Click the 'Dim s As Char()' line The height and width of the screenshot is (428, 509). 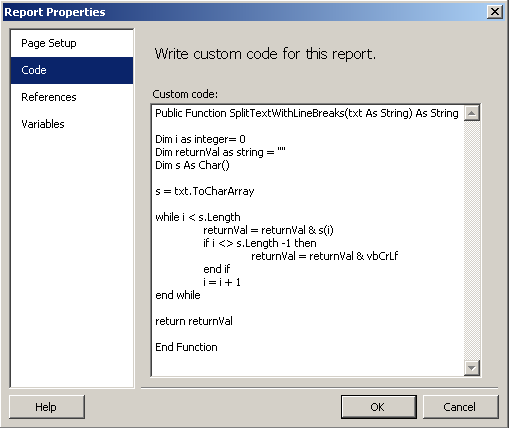[x=192, y=165]
